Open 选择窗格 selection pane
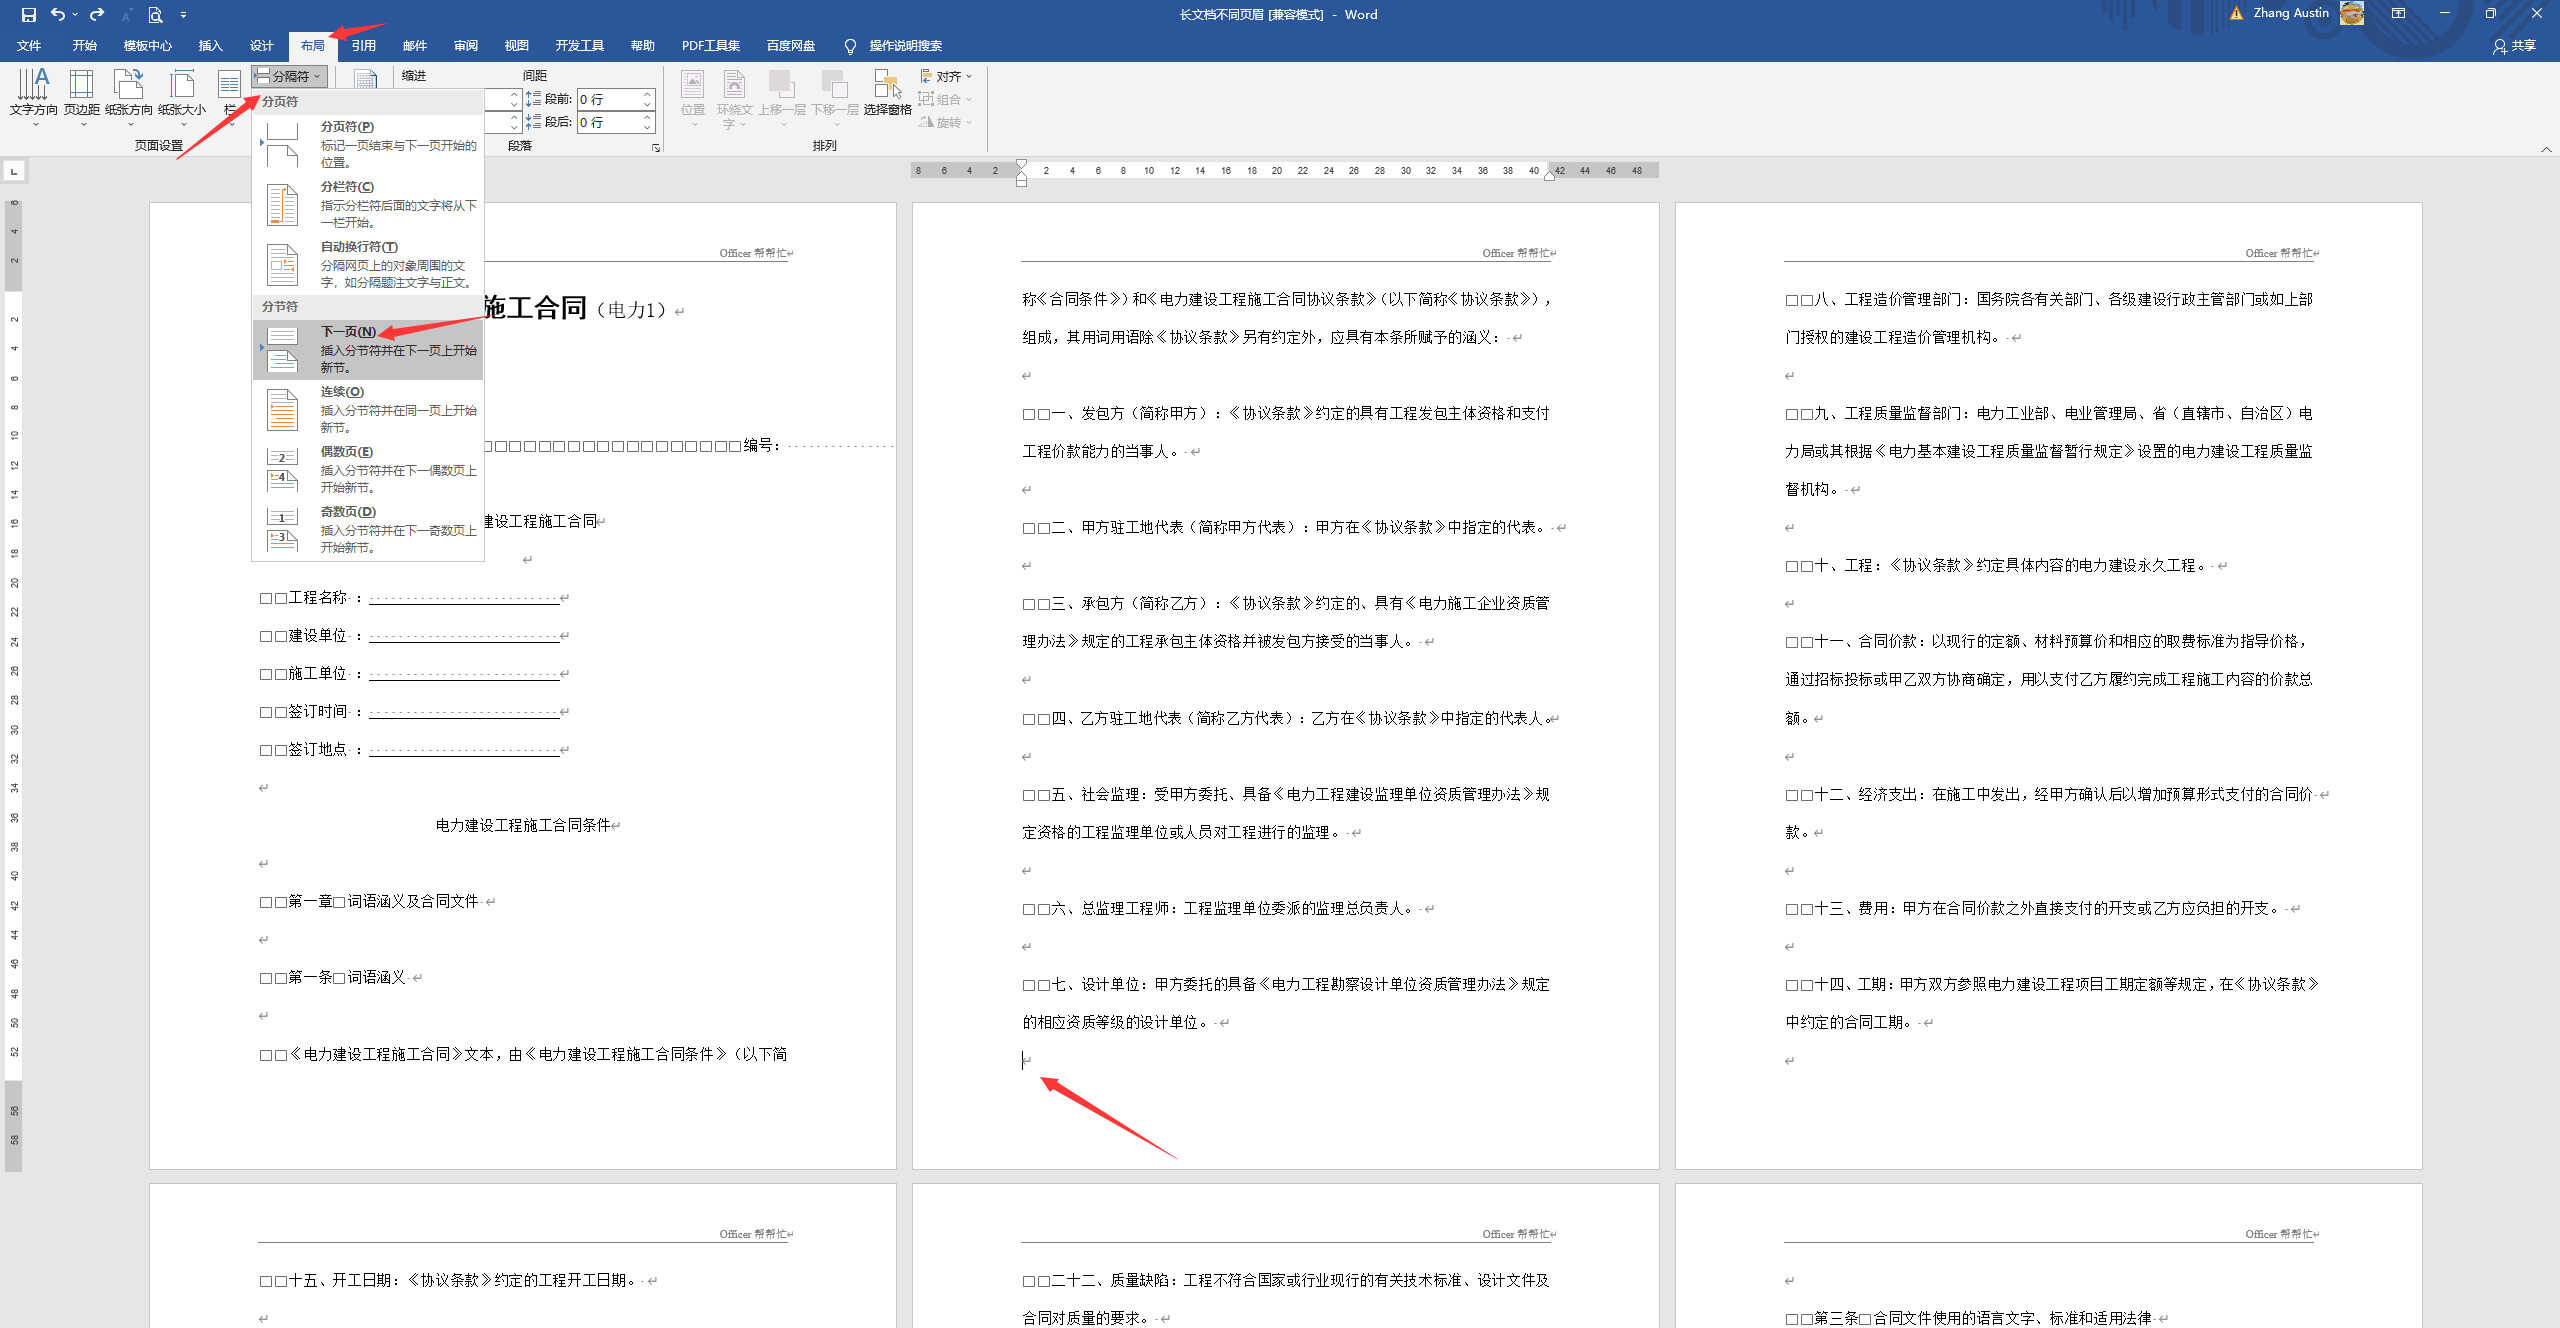 coord(887,93)
